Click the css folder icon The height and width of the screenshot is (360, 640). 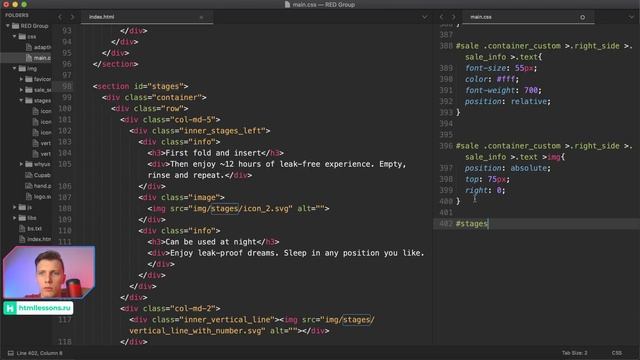point(22,36)
